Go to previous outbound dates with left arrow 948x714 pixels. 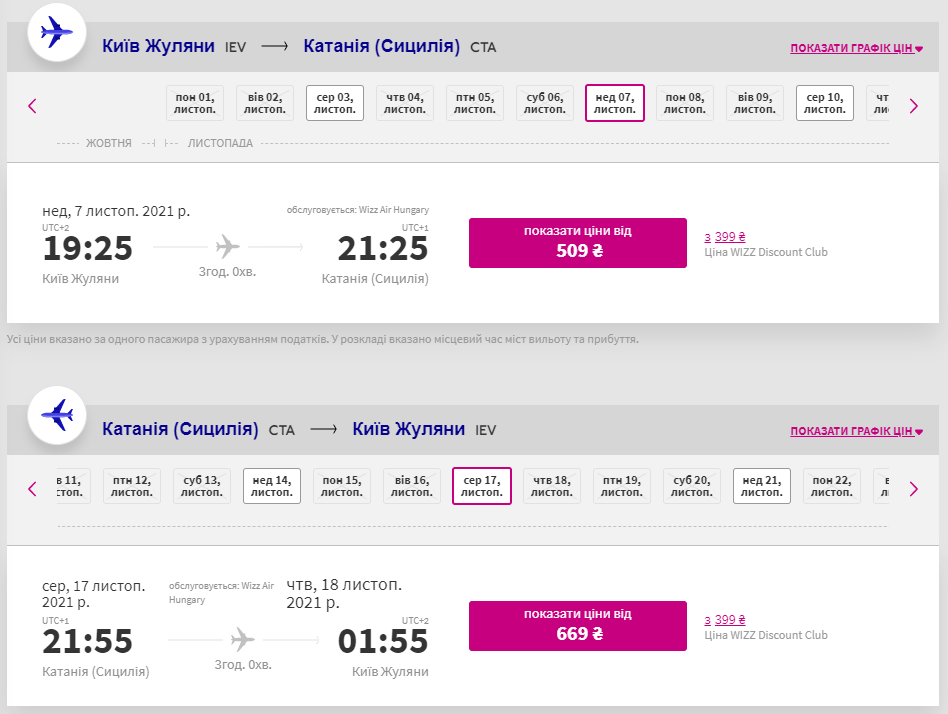(32, 105)
